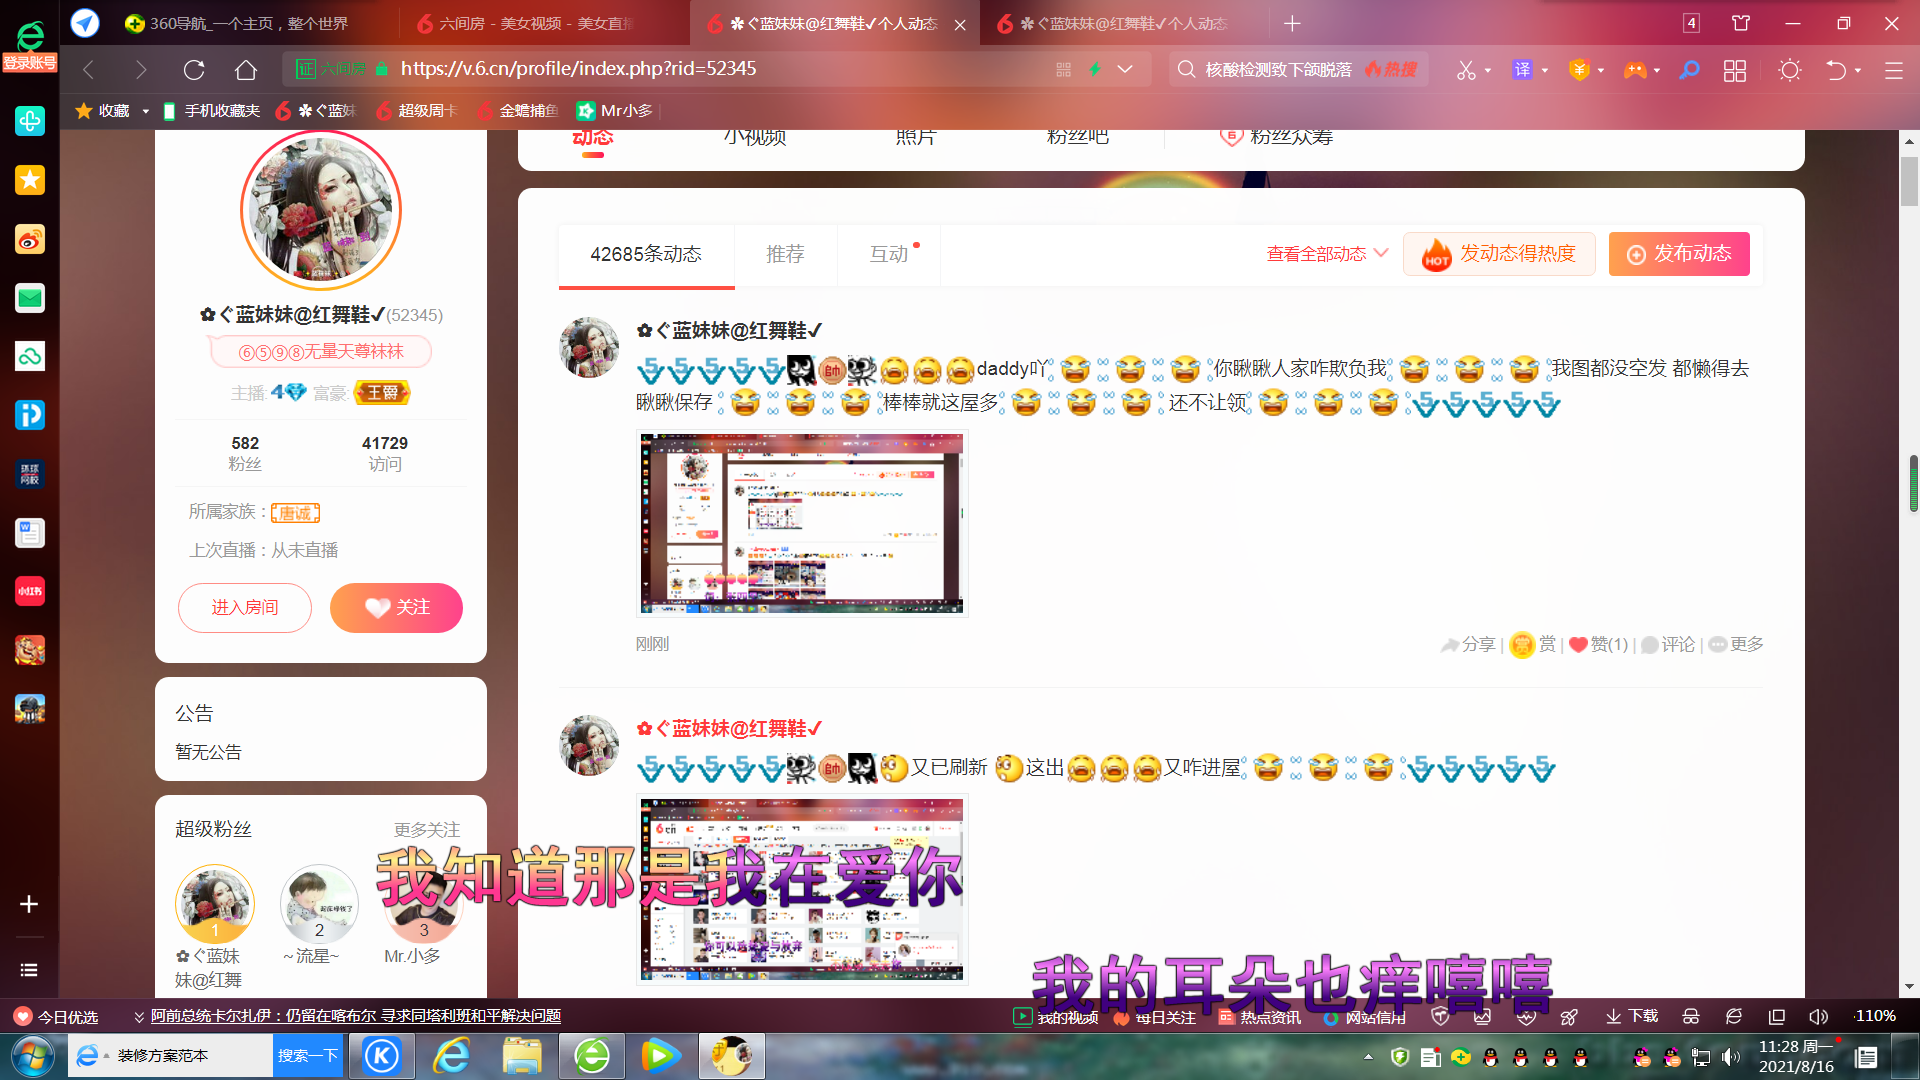1920x1080 pixels.
Task: Select the 互动 tab
Action: tap(889, 255)
